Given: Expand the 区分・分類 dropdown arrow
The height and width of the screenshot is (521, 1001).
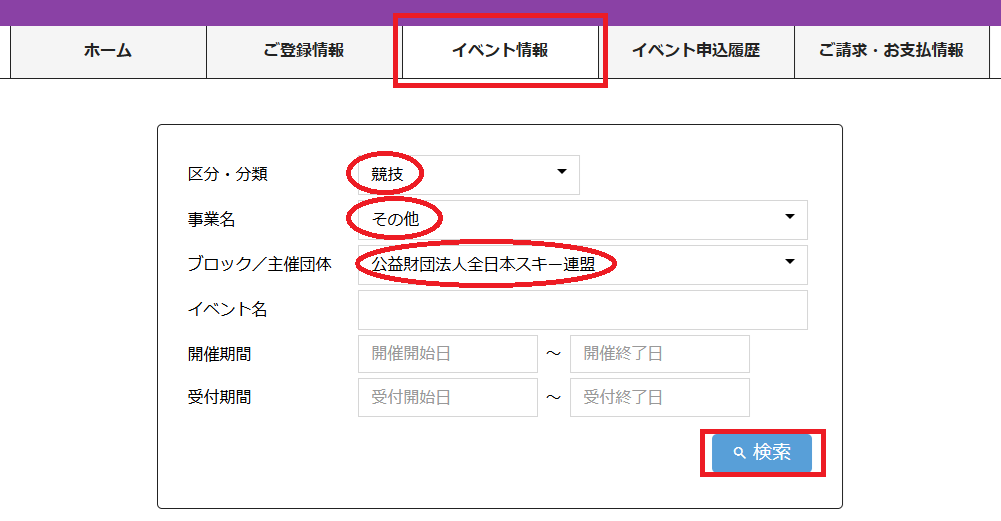Looking at the screenshot, I should [x=562, y=172].
